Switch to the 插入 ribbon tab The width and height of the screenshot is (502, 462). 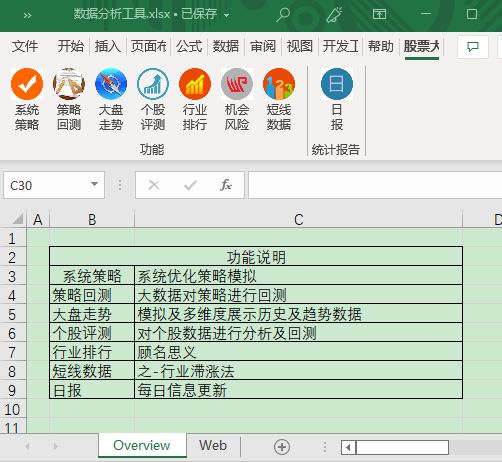point(107,46)
